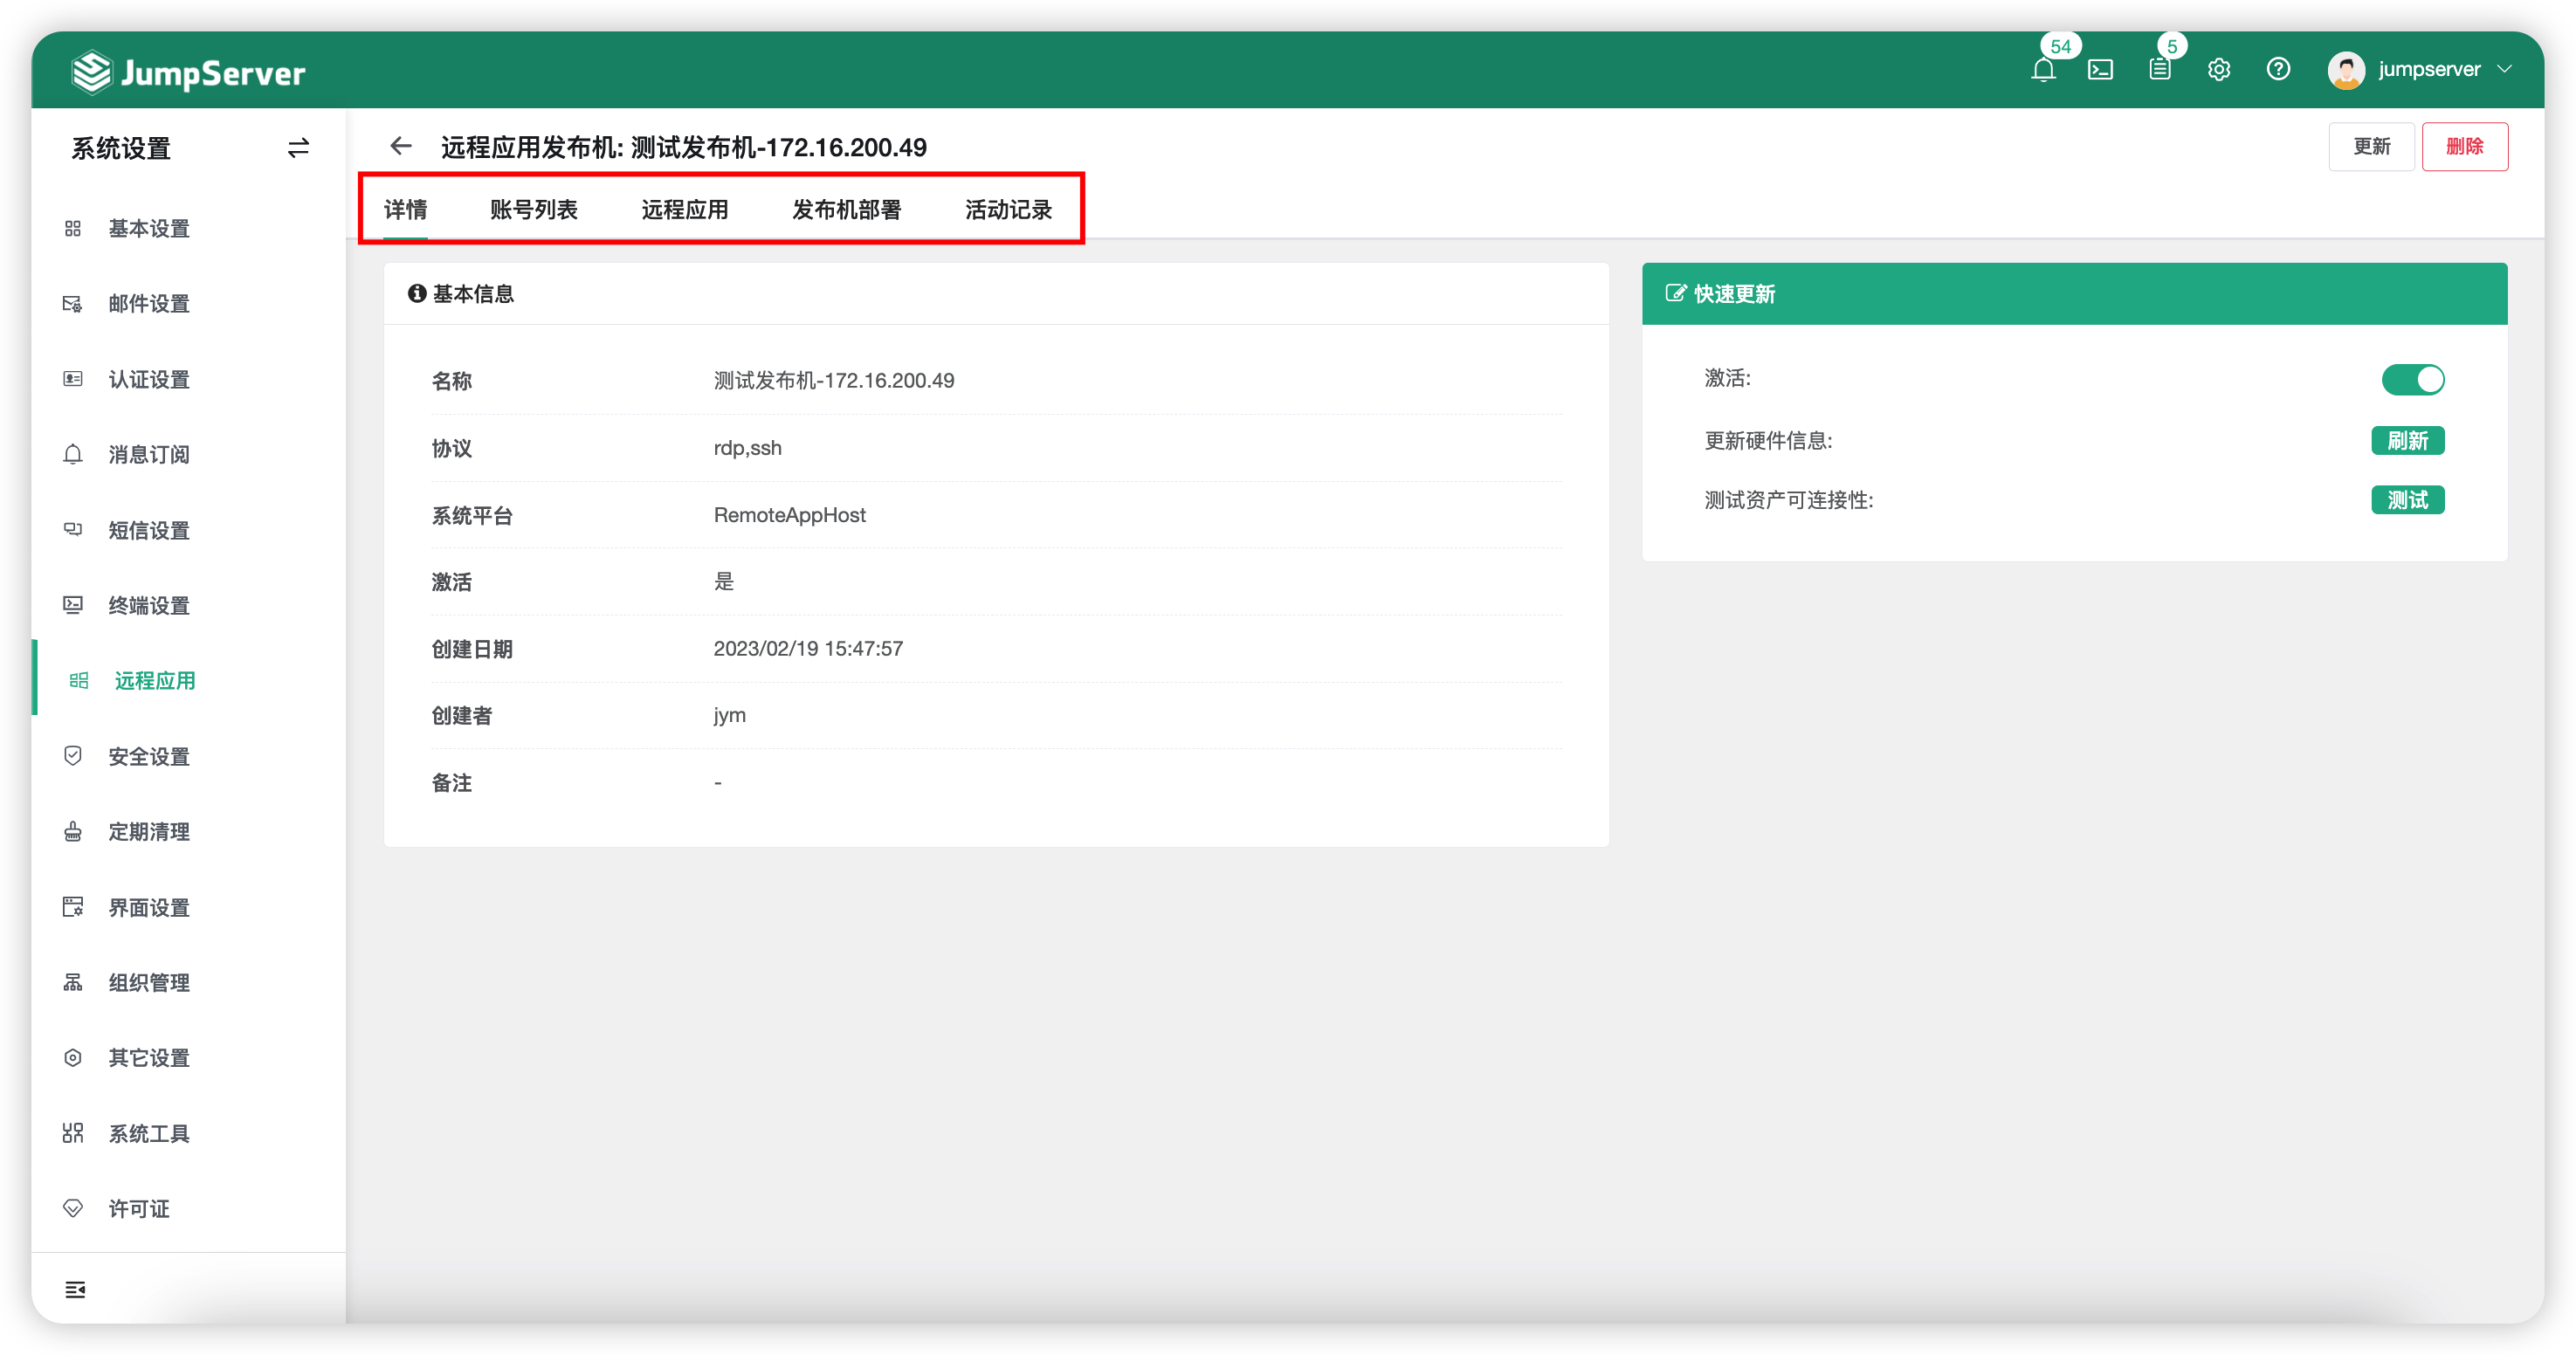
Task: Select 许可证 in the sidebar
Action: 138,1208
